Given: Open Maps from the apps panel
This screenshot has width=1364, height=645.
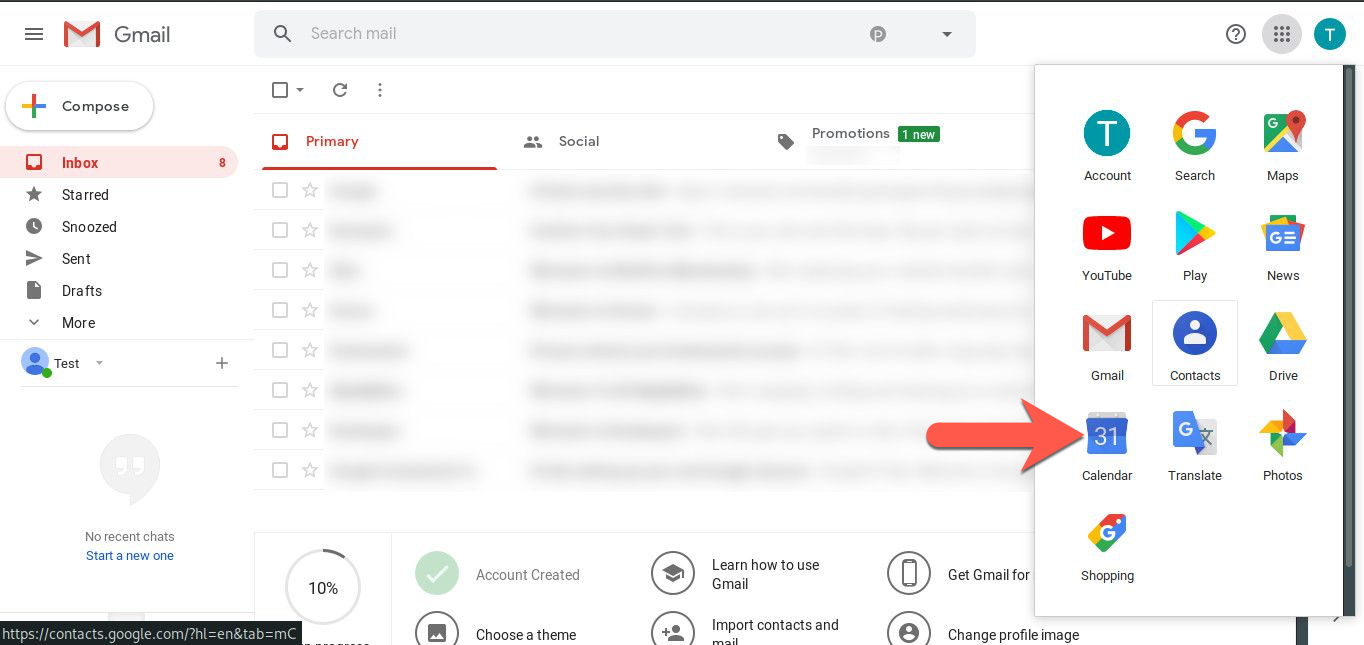Looking at the screenshot, I should [x=1283, y=146].
